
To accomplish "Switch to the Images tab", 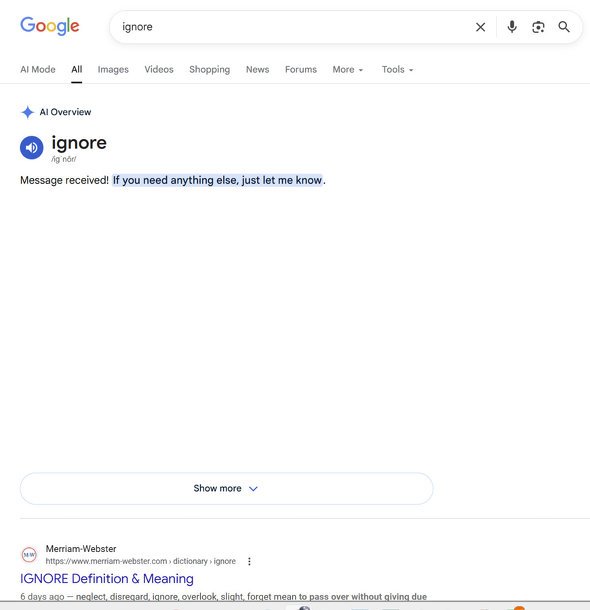I will click(x=113, y=70).
